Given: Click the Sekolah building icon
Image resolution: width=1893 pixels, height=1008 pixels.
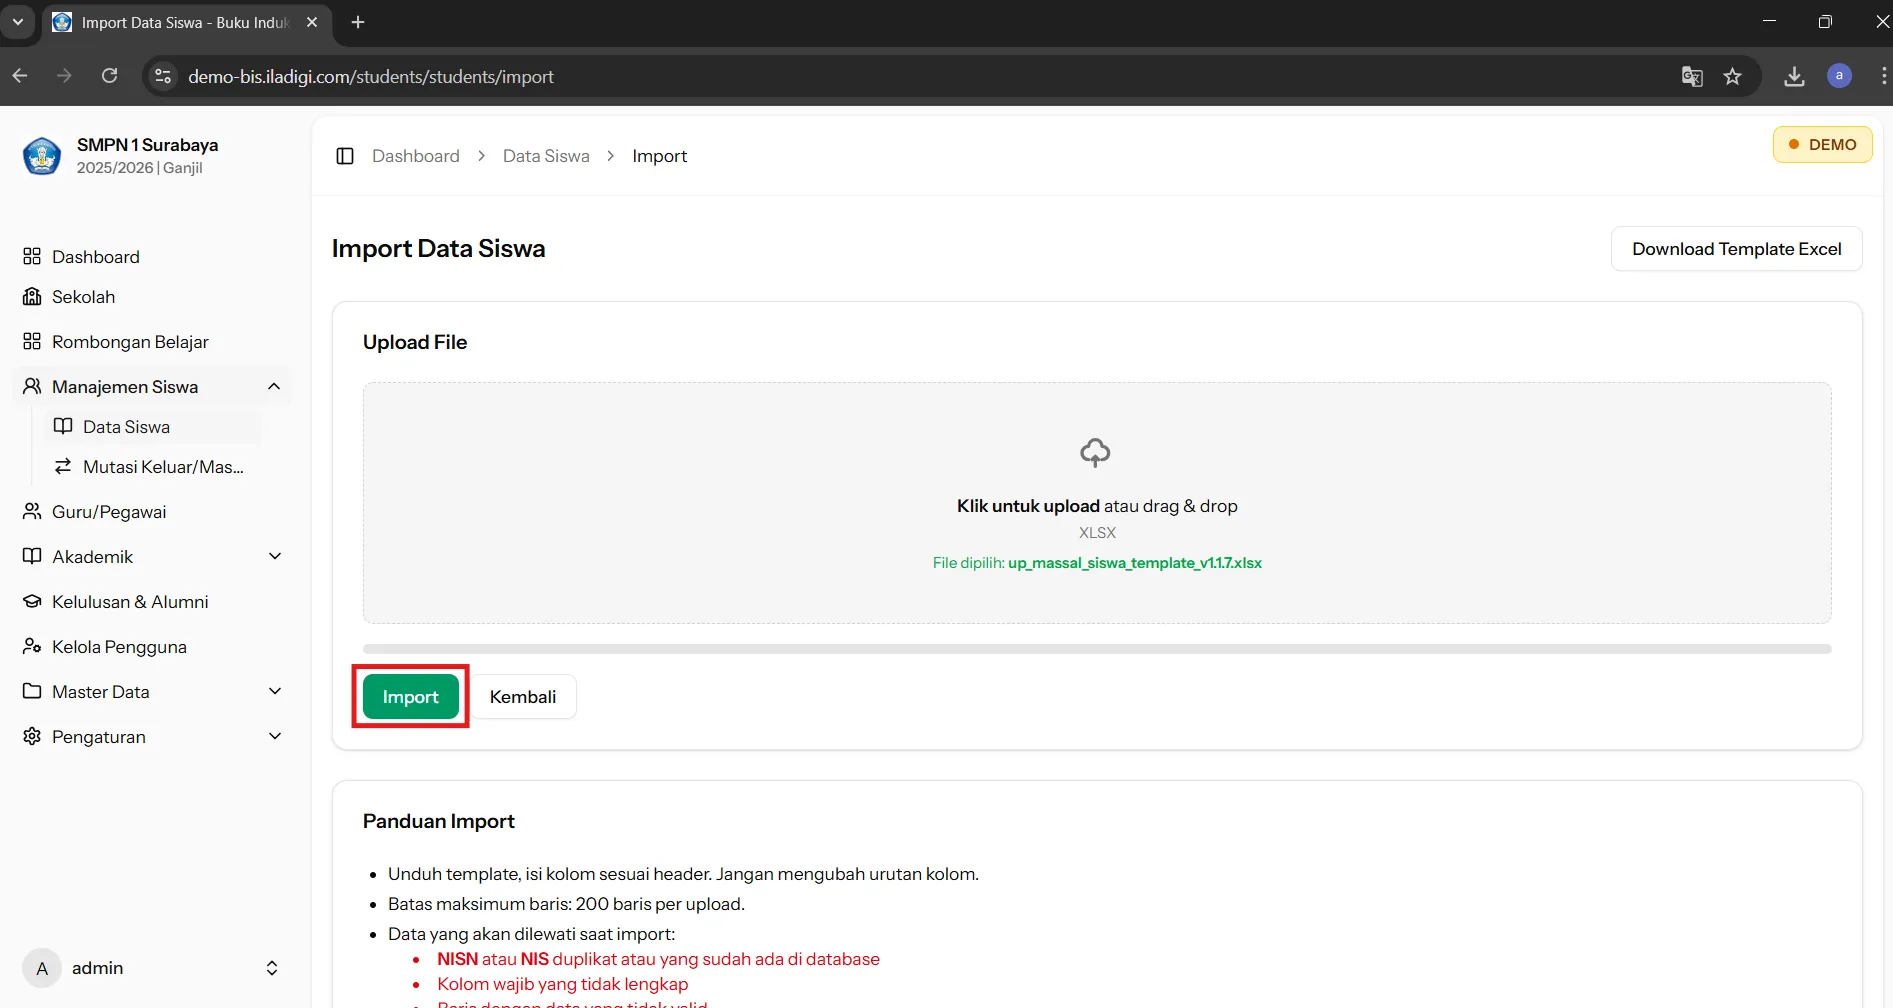Looking at the screenshot, I should pos(32,297).
